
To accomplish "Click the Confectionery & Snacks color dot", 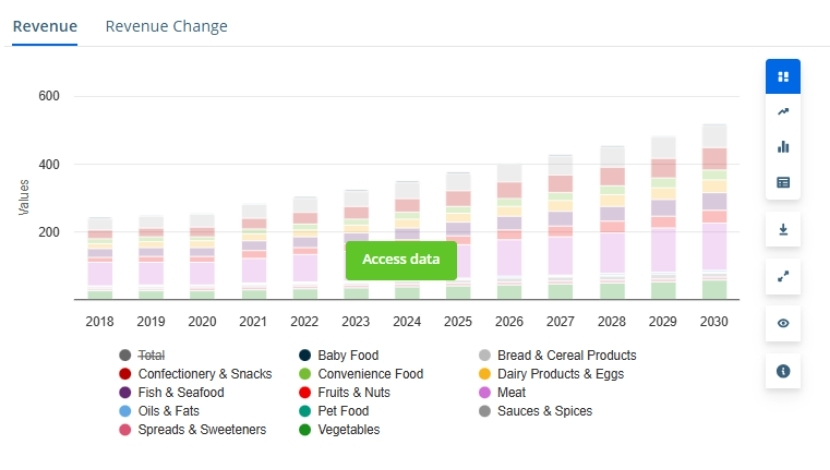I will coord(125,374).
